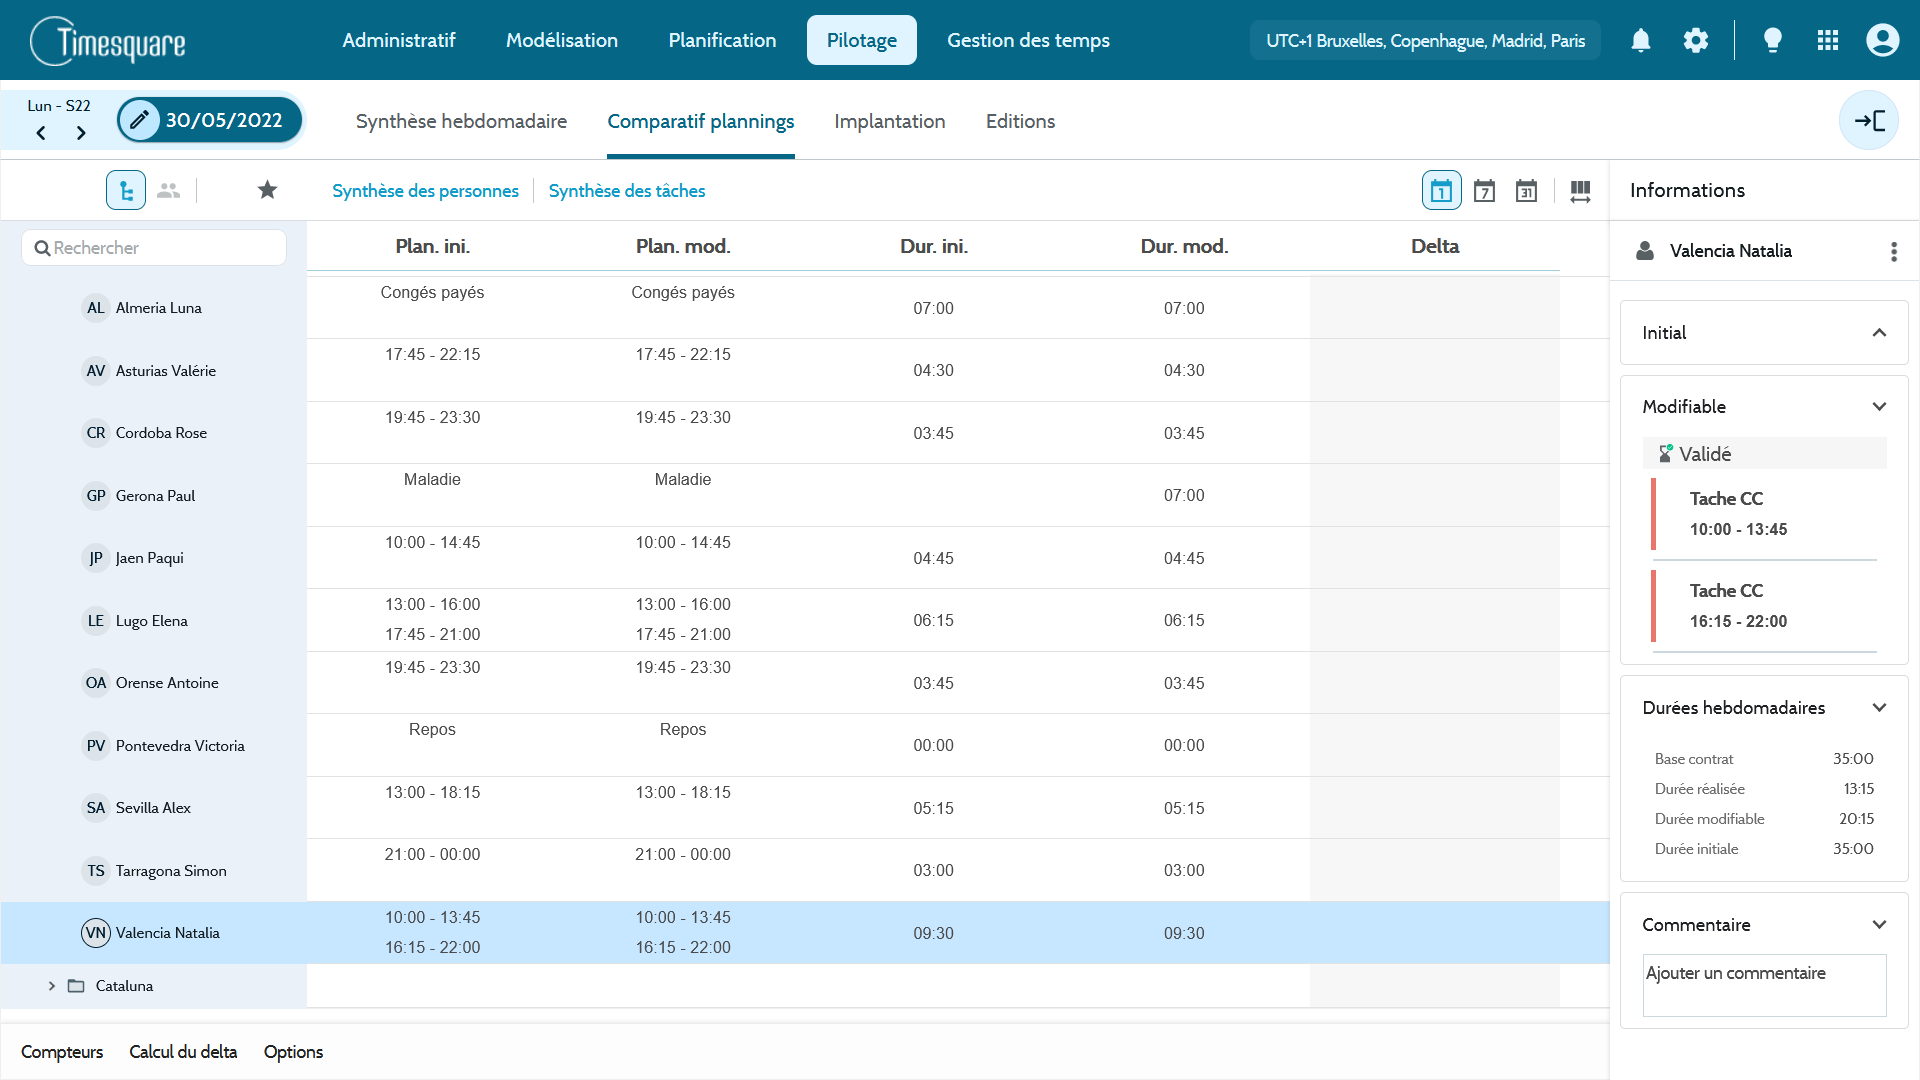Switch to Editions tab

(1020, 121)
